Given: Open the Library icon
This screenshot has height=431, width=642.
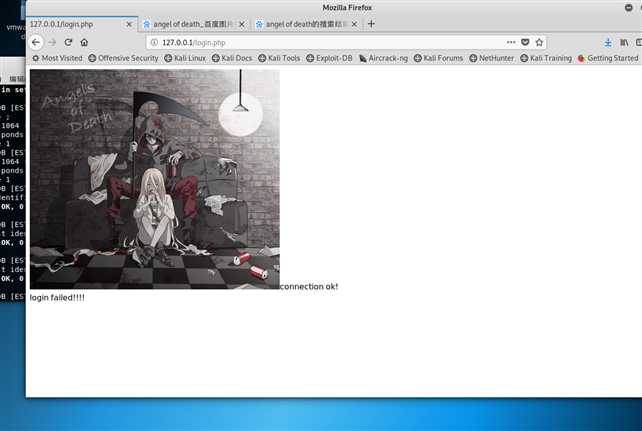Looking at the screenshot, I should coord(624,42).
